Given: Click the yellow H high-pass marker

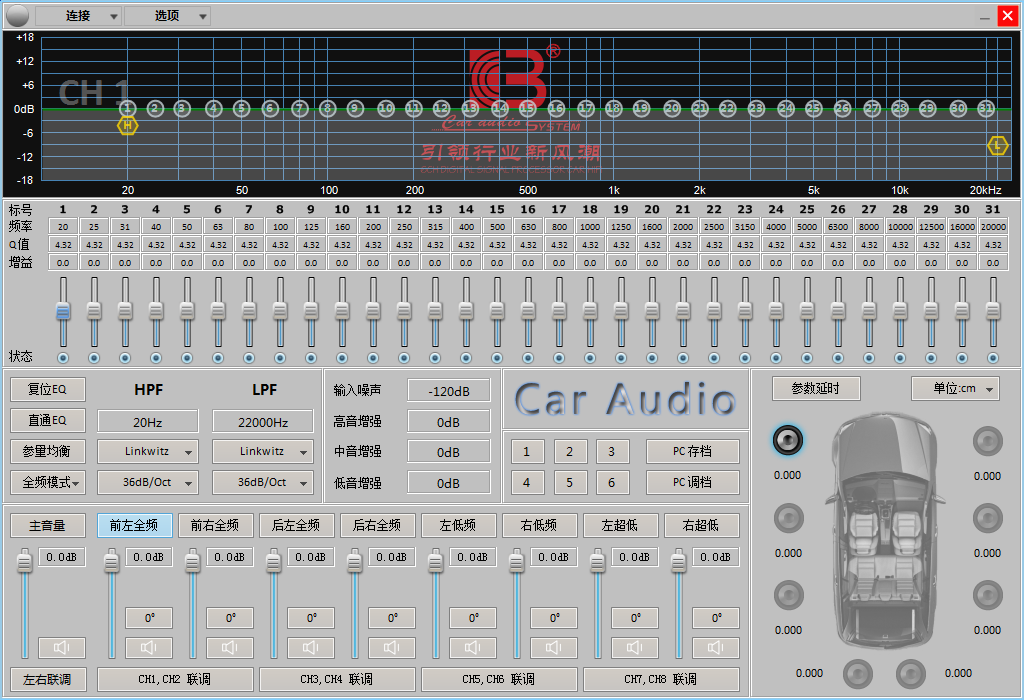Looking at the screenshot, I should pos(128,125).
